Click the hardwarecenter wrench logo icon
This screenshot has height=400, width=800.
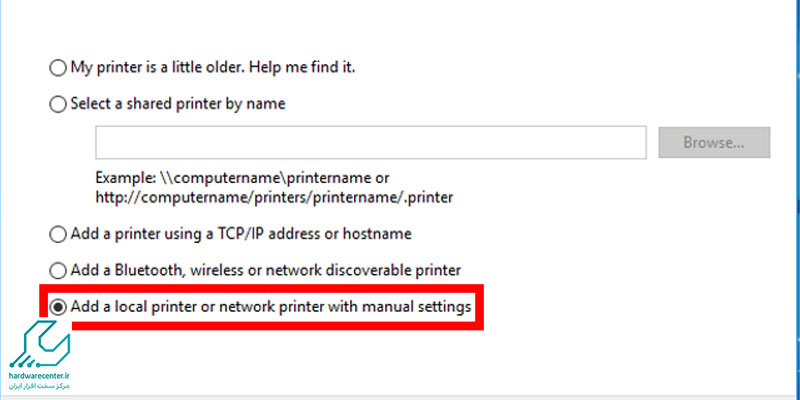pos(40,345)
